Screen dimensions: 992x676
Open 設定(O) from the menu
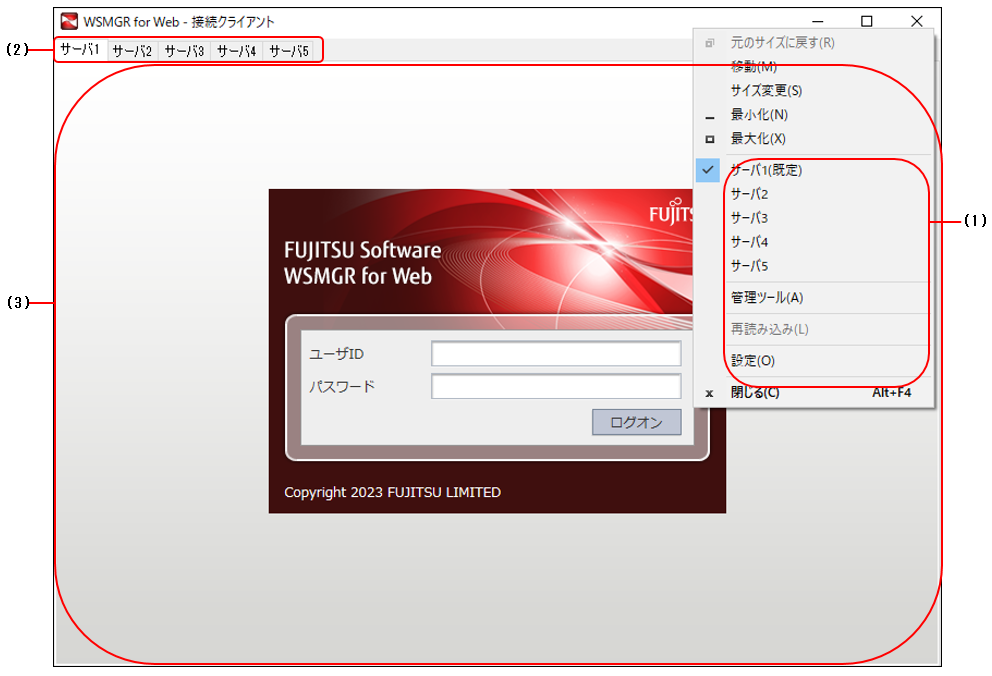(x=752, y=361)
